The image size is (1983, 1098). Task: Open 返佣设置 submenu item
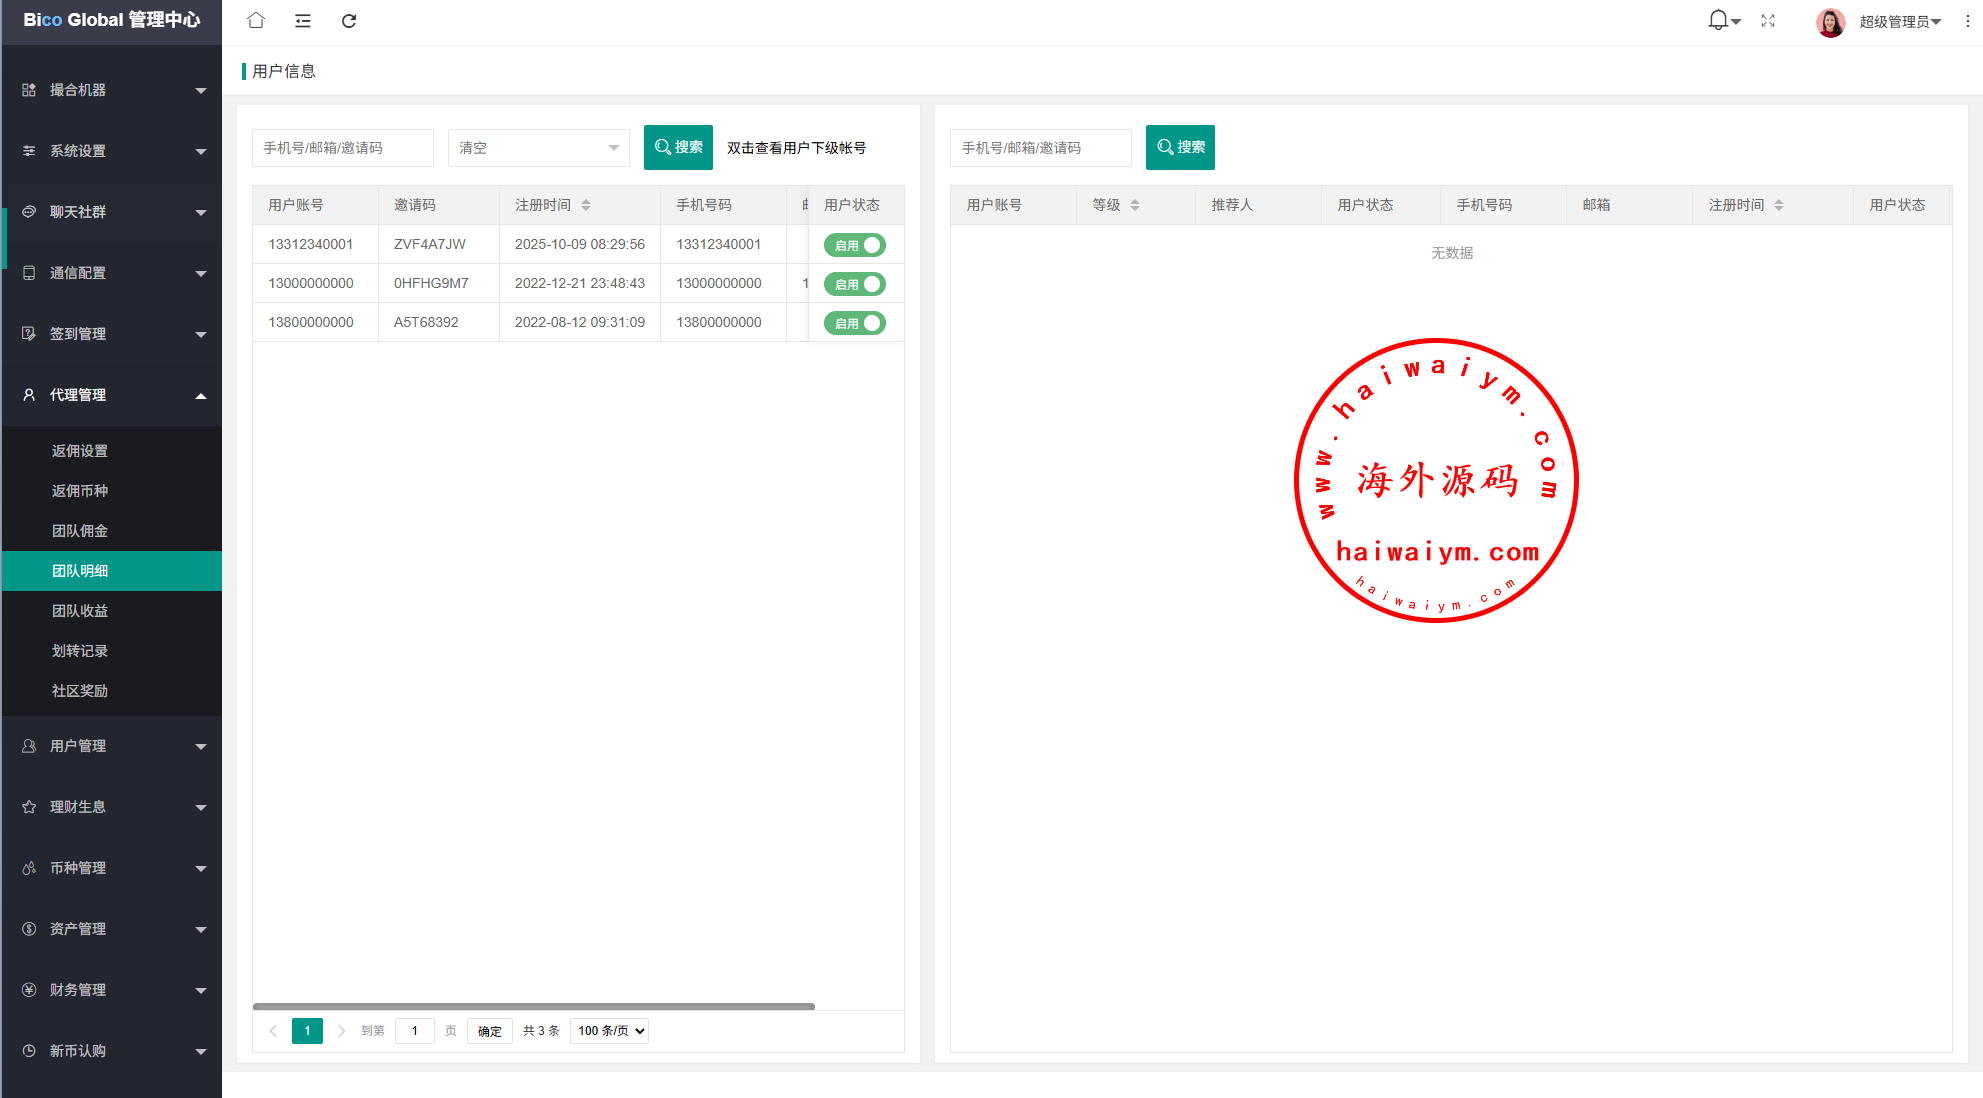(80, 451)
